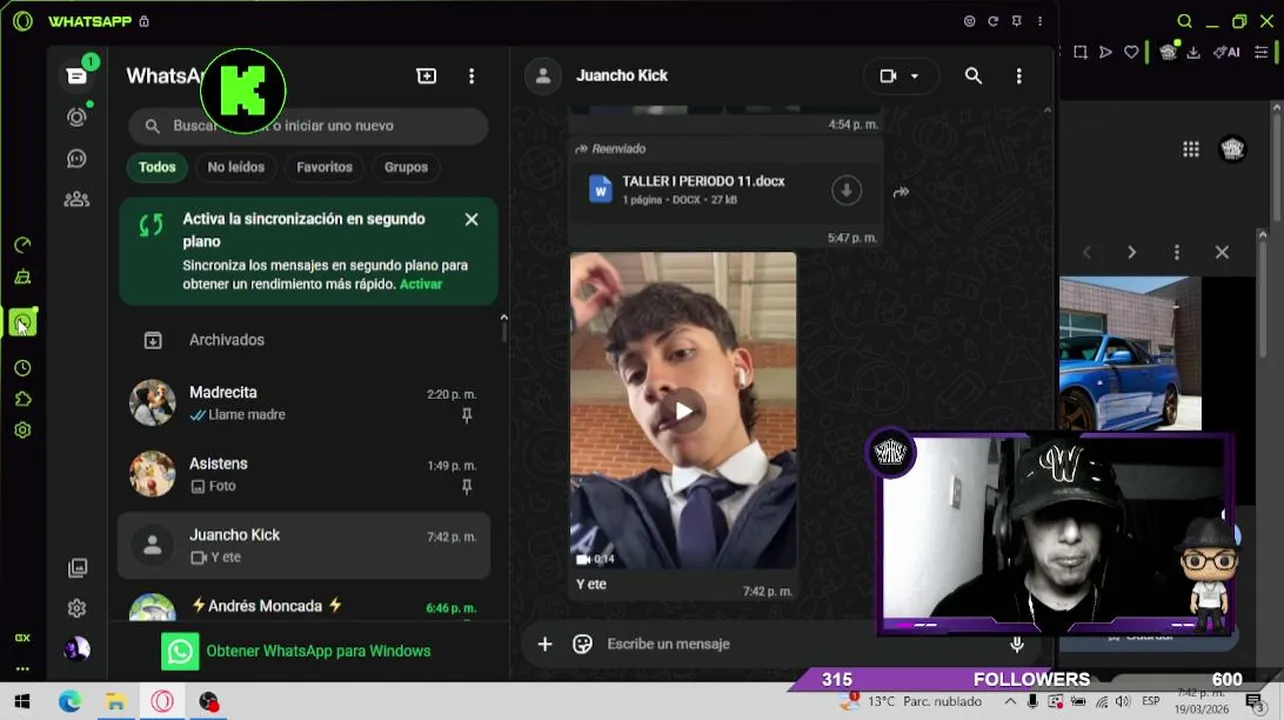Start a new chat with the plus-message icon
This screenshot has width=1284, height=720.
(427, 76)
